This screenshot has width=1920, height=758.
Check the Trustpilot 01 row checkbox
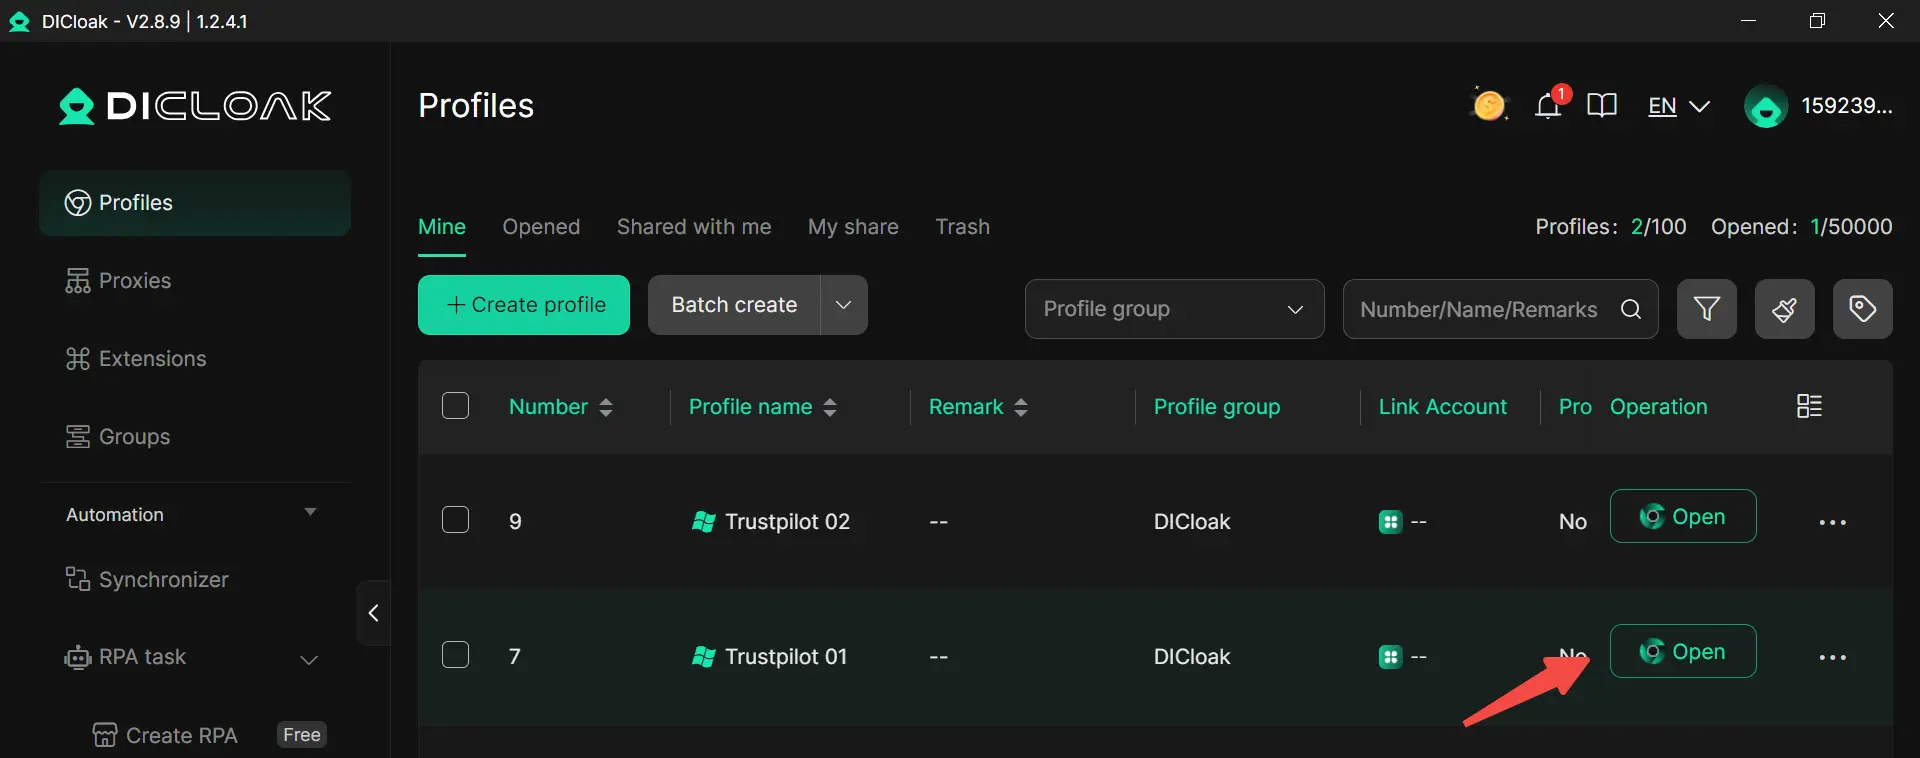pos(455,655)
